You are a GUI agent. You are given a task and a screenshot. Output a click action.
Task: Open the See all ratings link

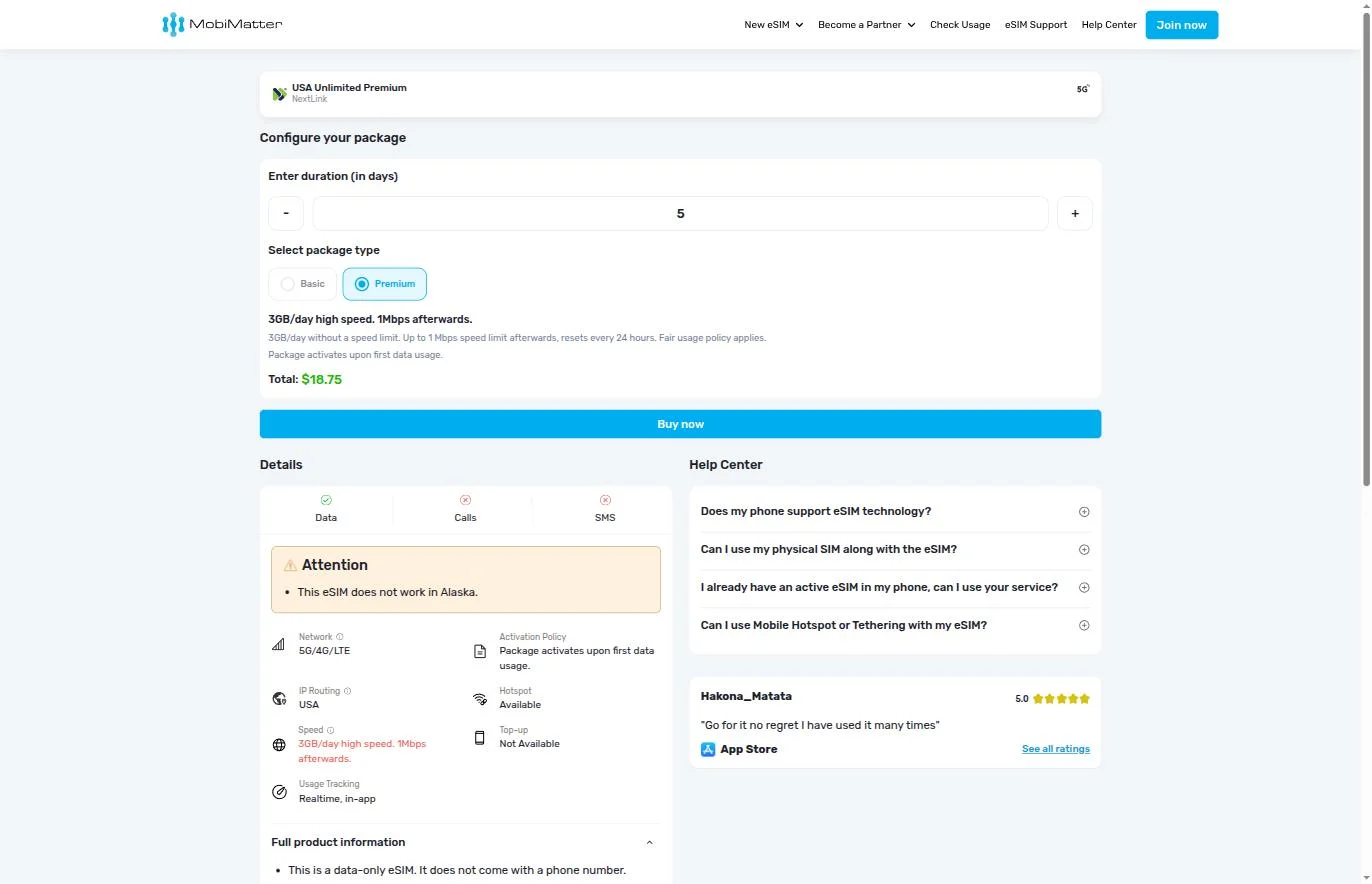(x=1056, y=749)
